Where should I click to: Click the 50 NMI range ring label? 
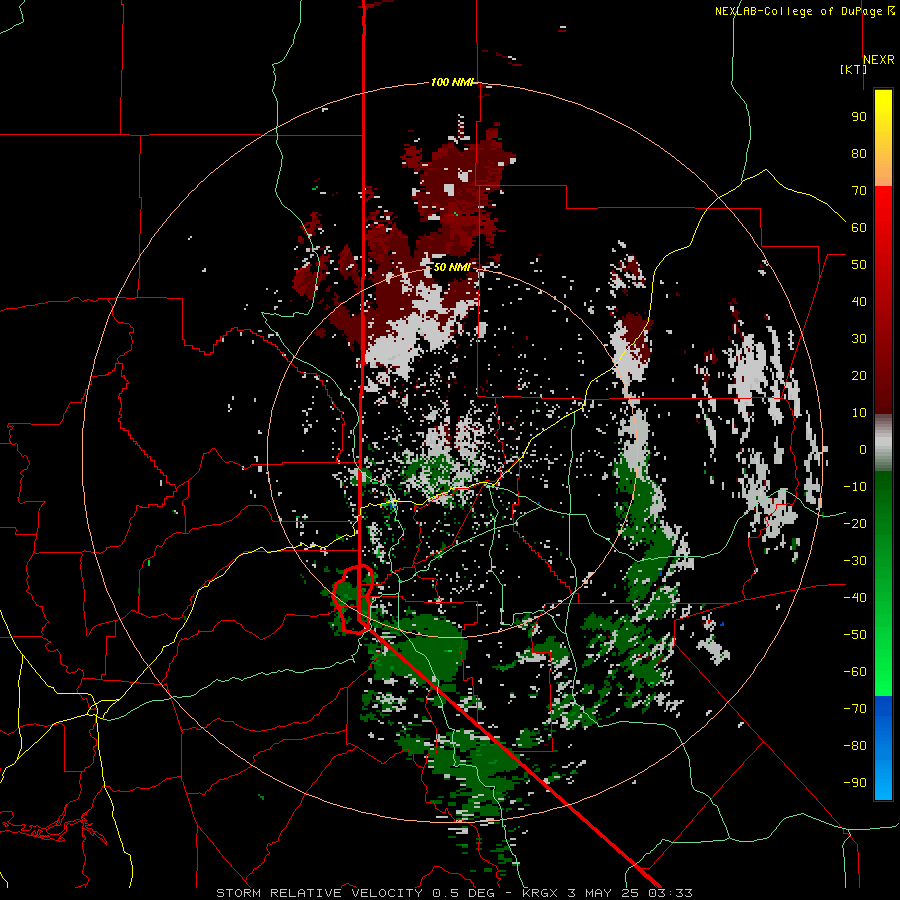point(452,267)
